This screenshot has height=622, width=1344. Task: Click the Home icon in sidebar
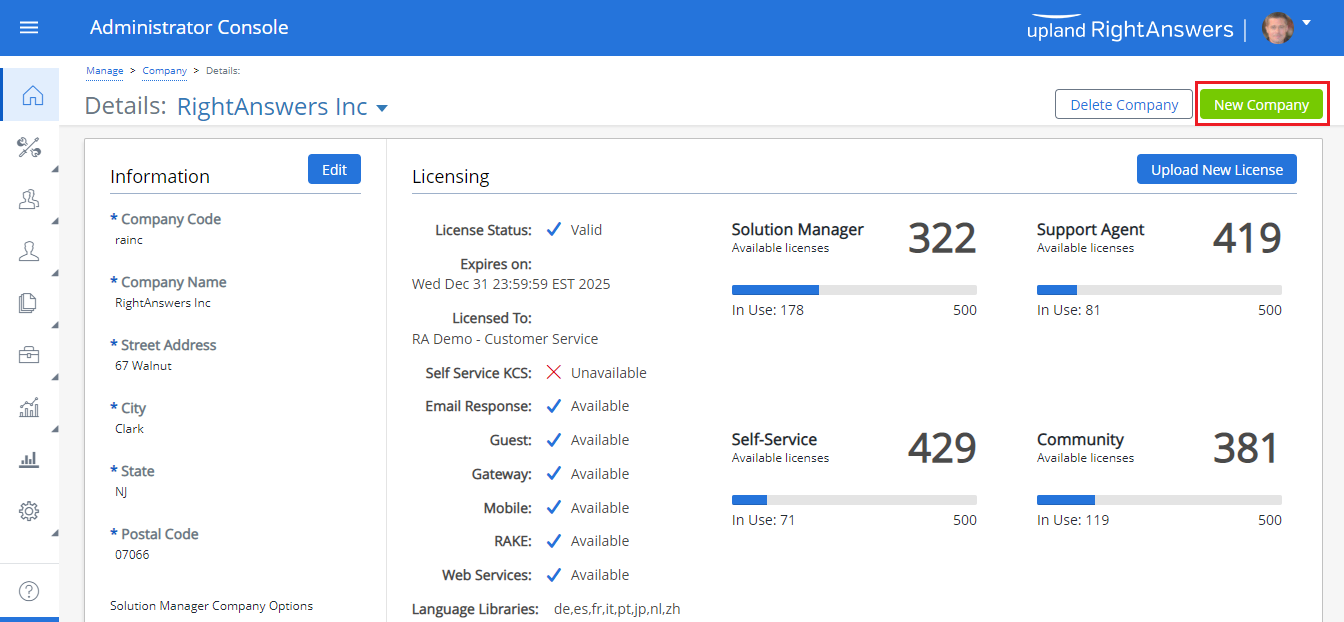[x=32, y=95]
